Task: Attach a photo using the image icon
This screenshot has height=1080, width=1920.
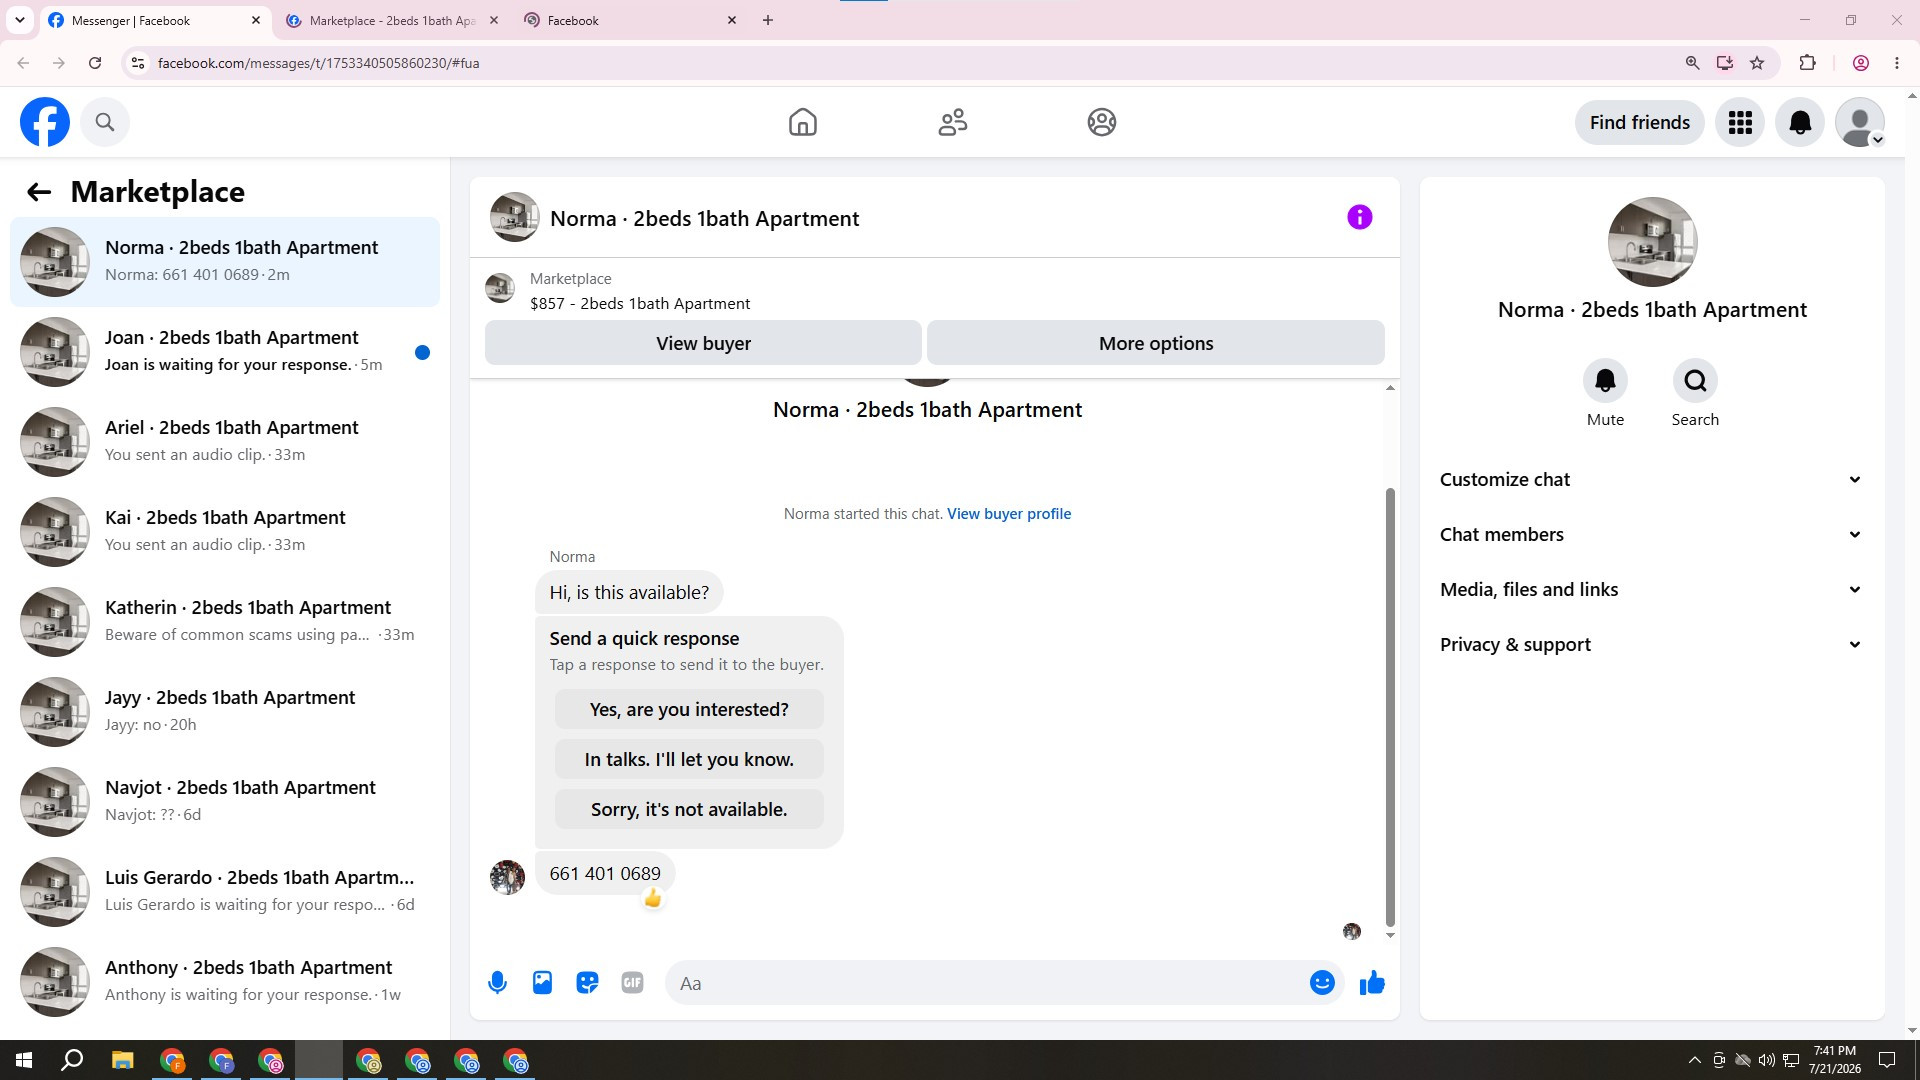Action: 542,983
